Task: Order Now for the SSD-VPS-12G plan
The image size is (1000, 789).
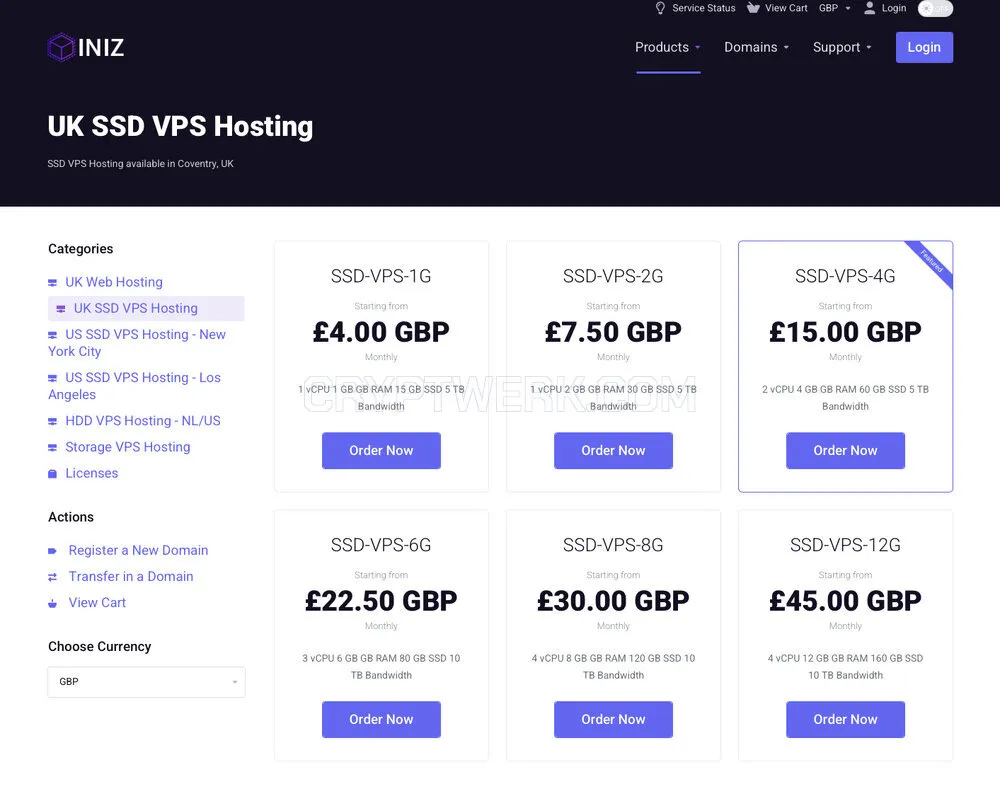Action: click(845, 719)
